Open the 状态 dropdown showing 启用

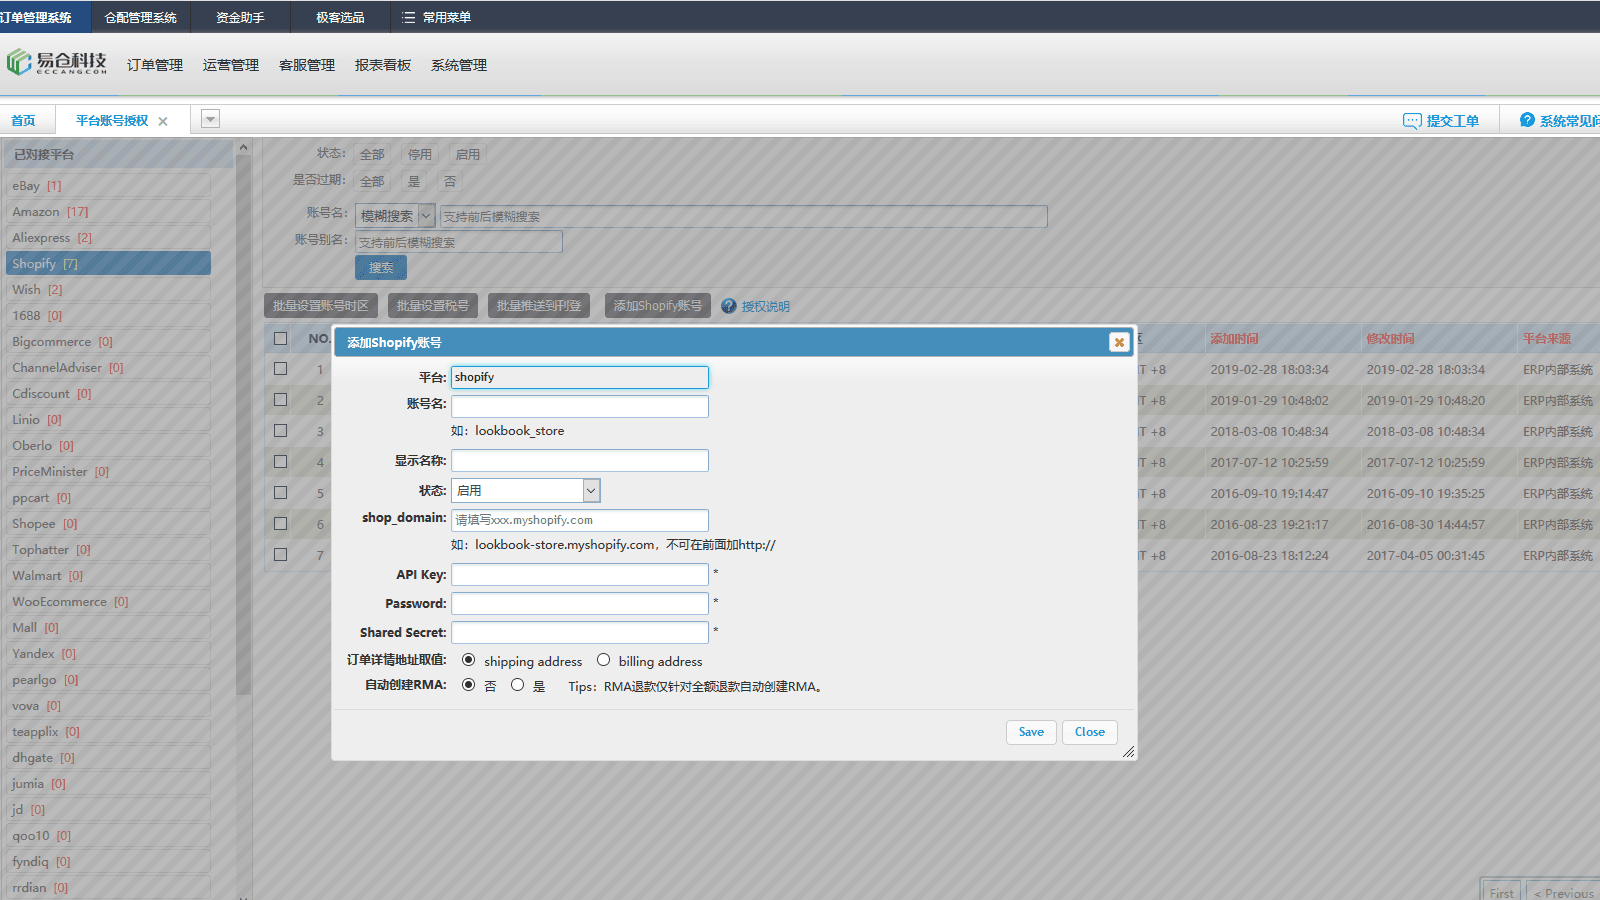pos(591,490)
